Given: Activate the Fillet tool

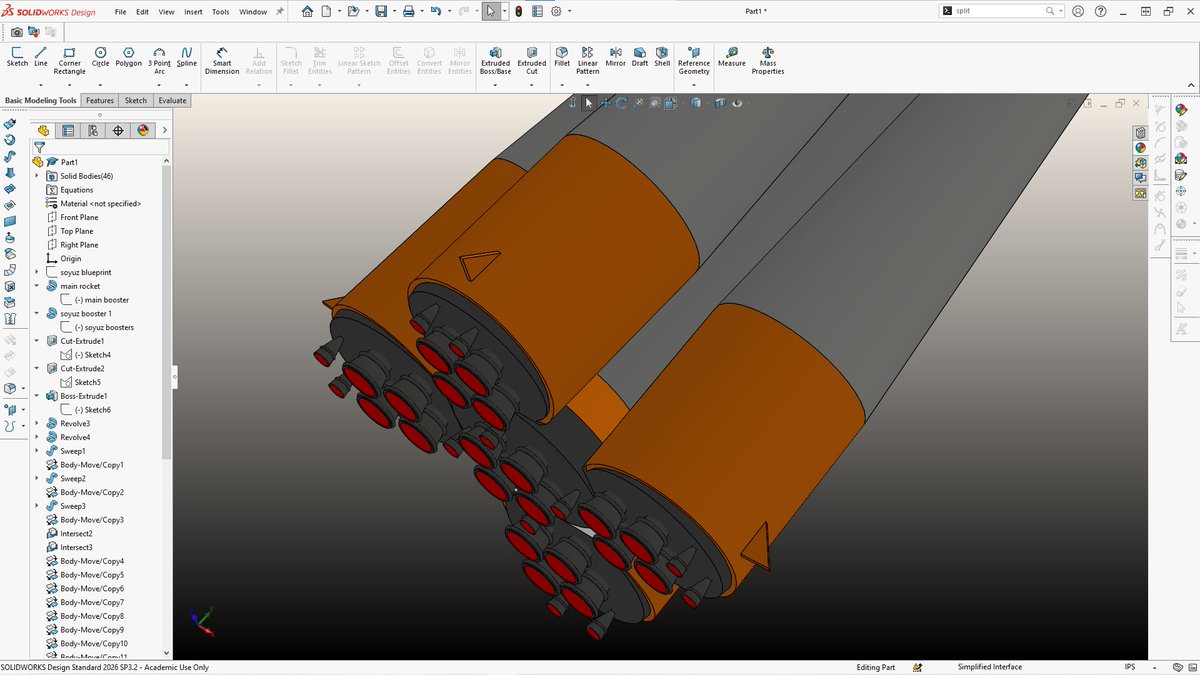Looking at the screenshot, I should 562,59.
